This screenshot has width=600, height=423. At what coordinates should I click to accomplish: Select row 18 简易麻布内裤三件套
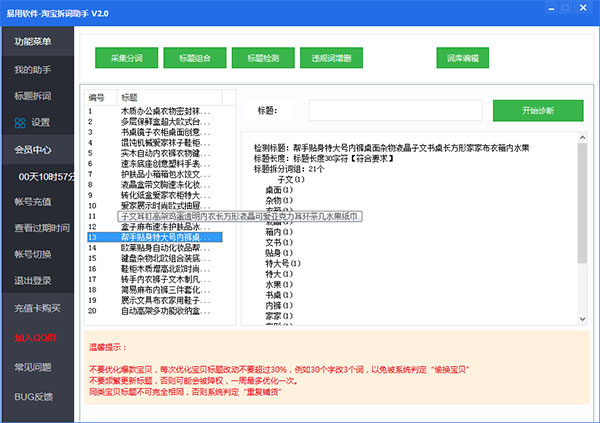(x=155, y=290)
